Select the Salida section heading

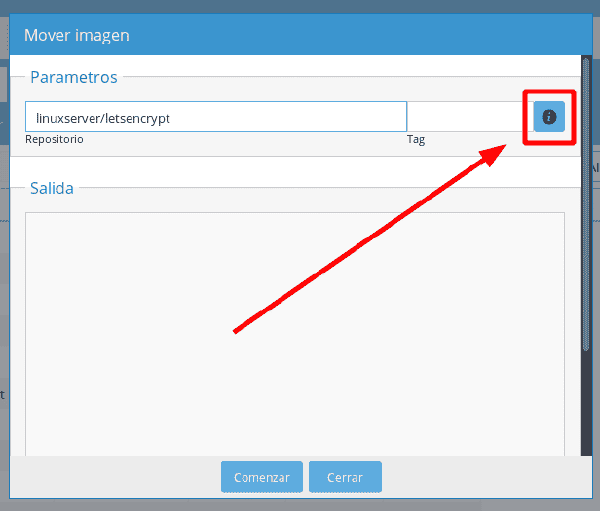click(52, 188)
